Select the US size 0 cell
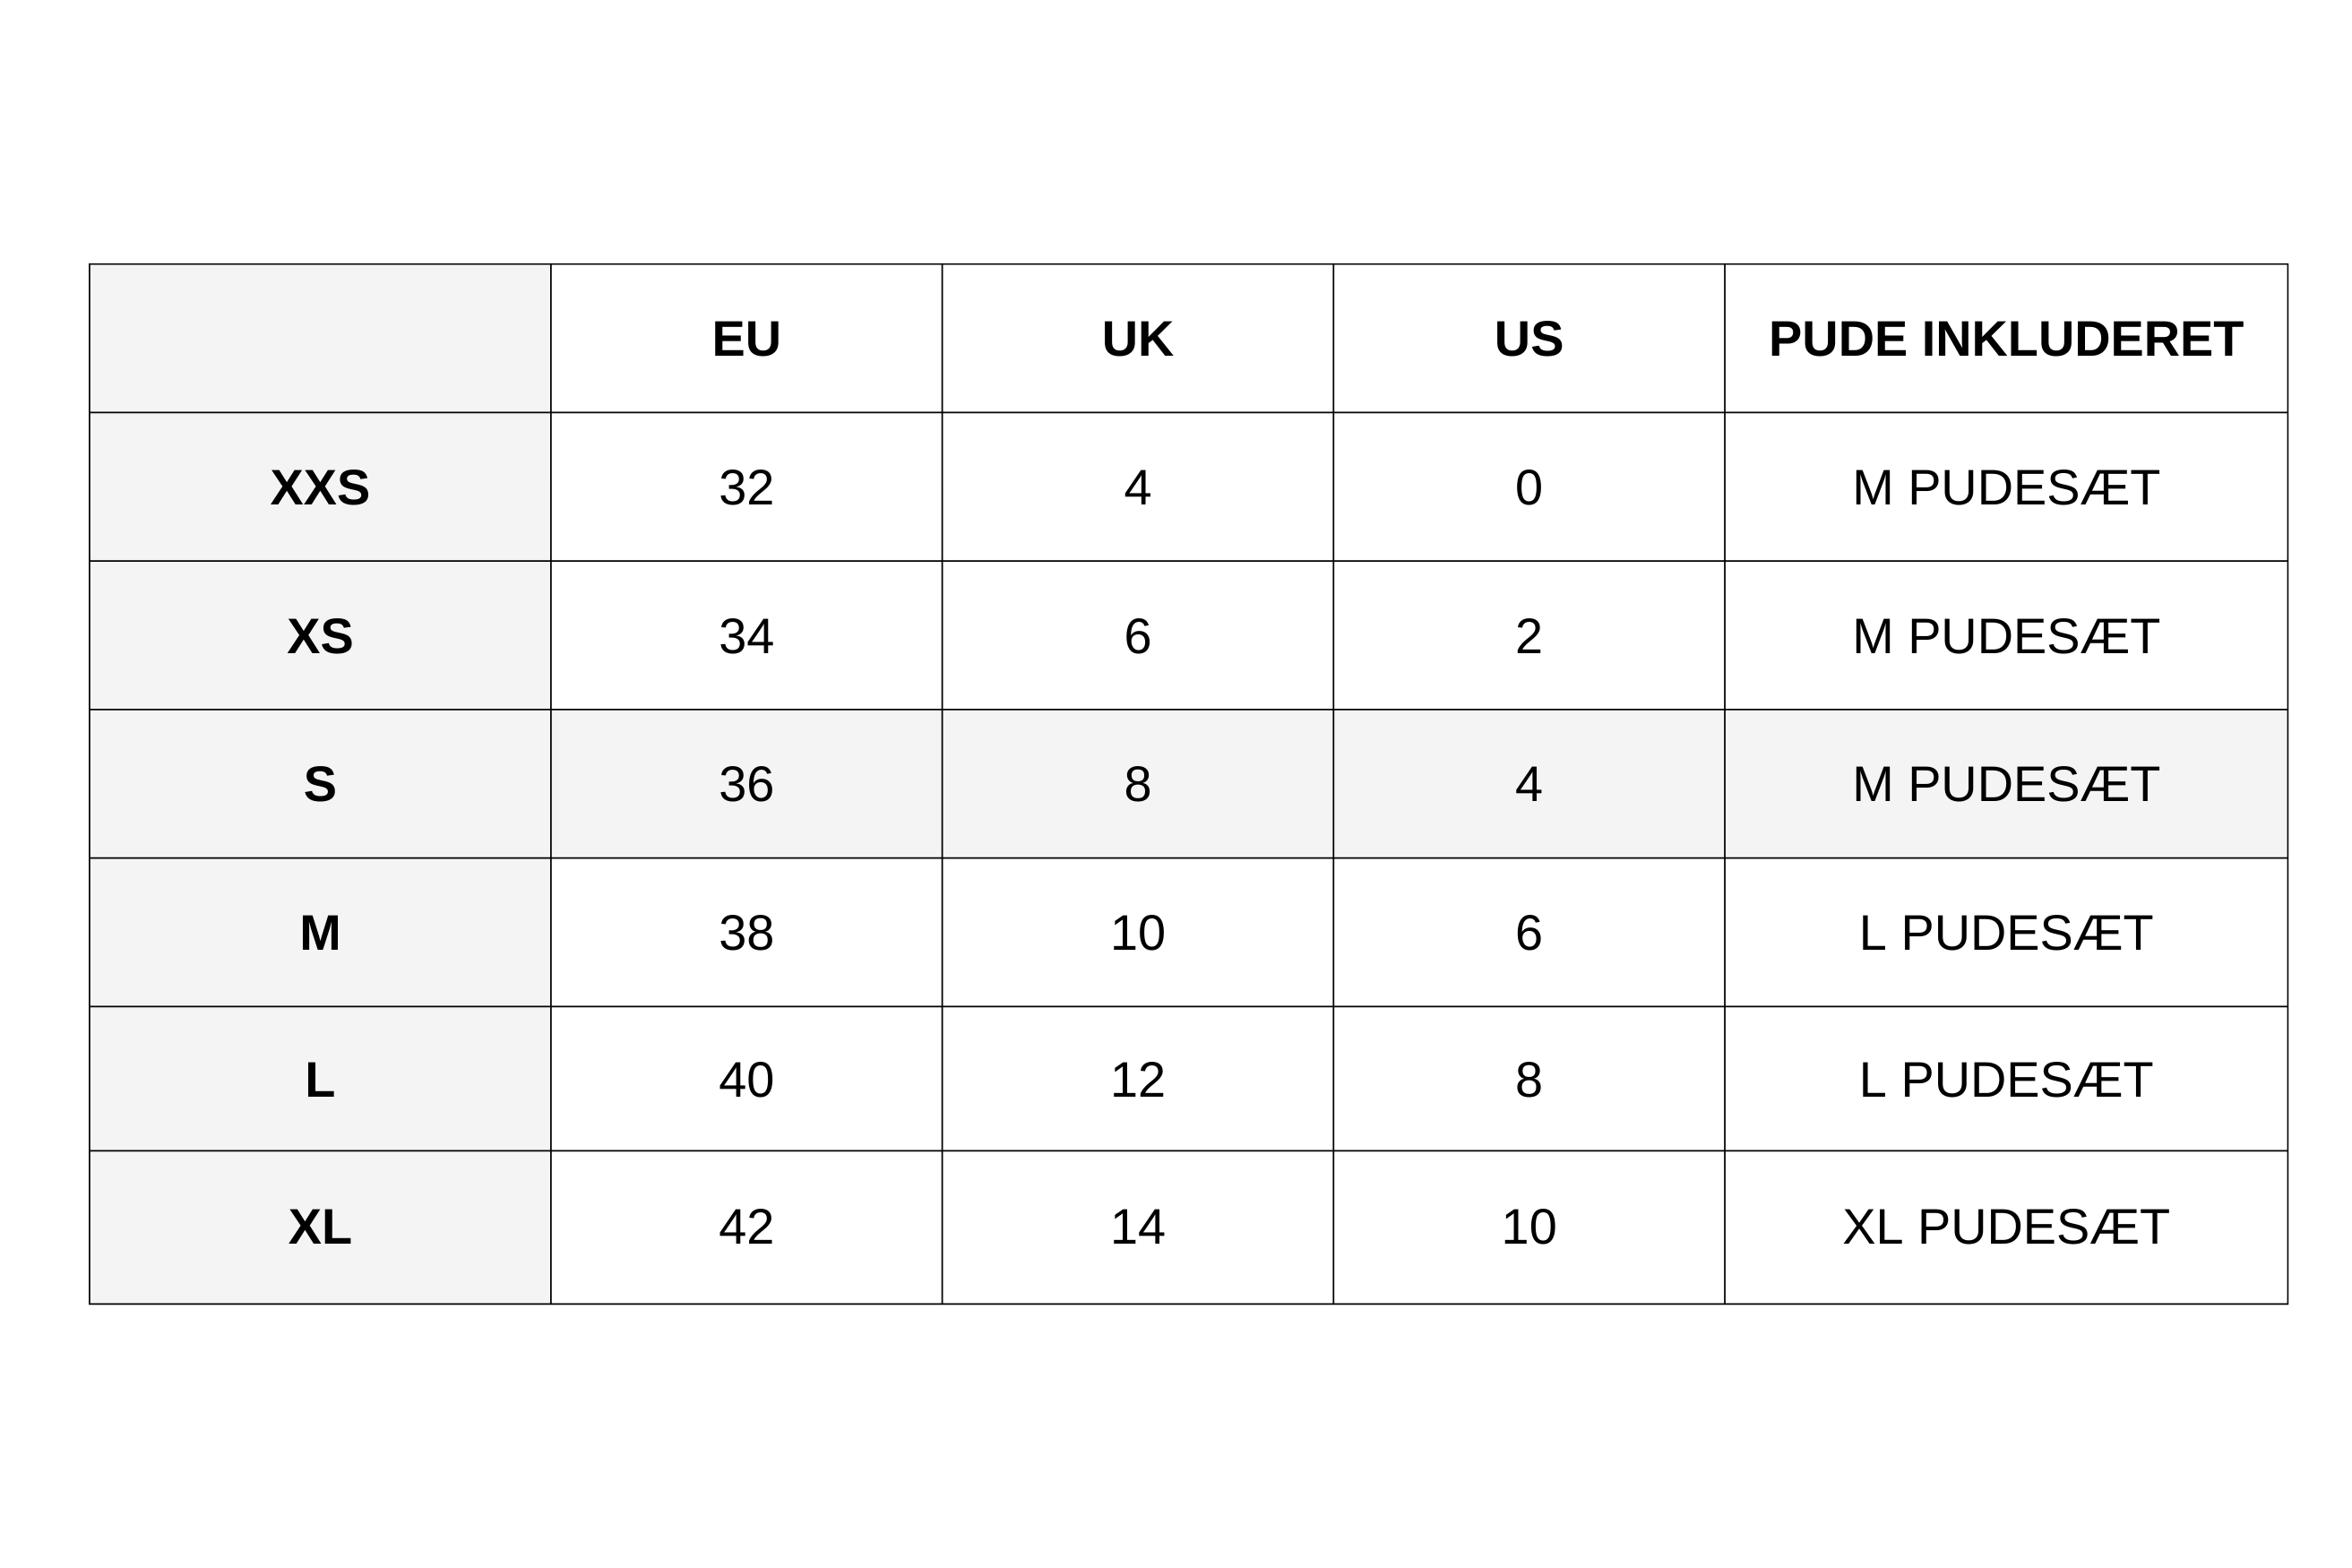The height and width of the screenshot is (1568, 2352). 1528,488
